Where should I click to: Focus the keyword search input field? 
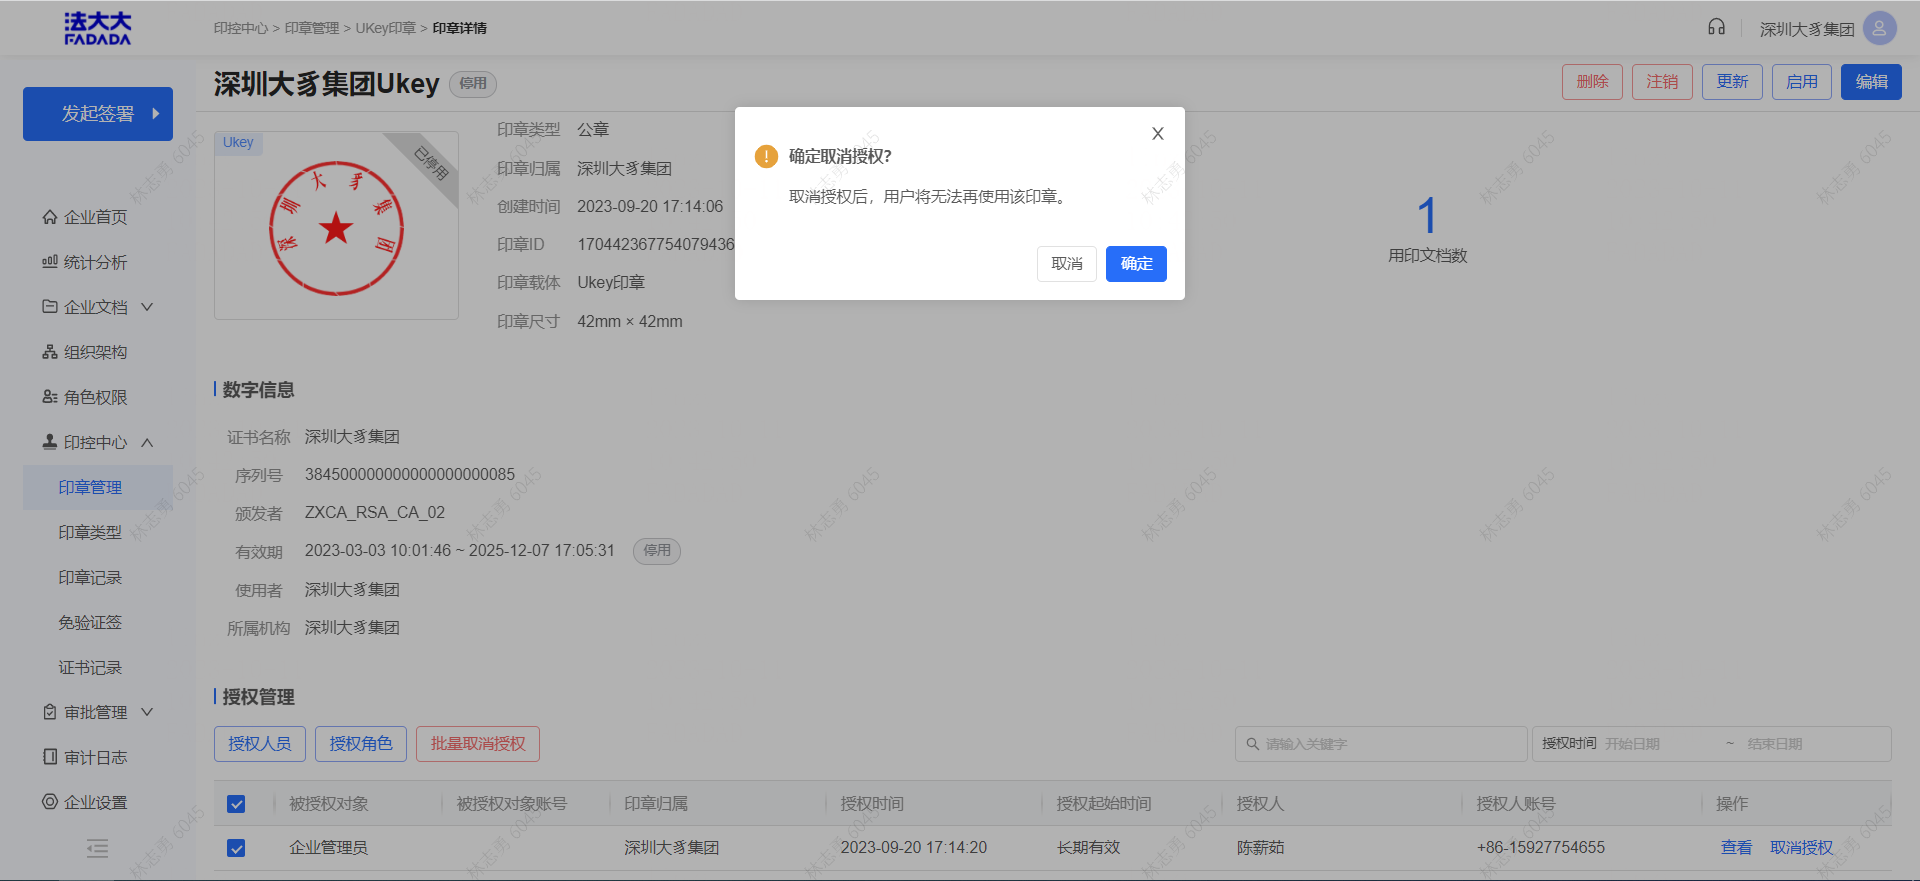tap(1381, 744)
